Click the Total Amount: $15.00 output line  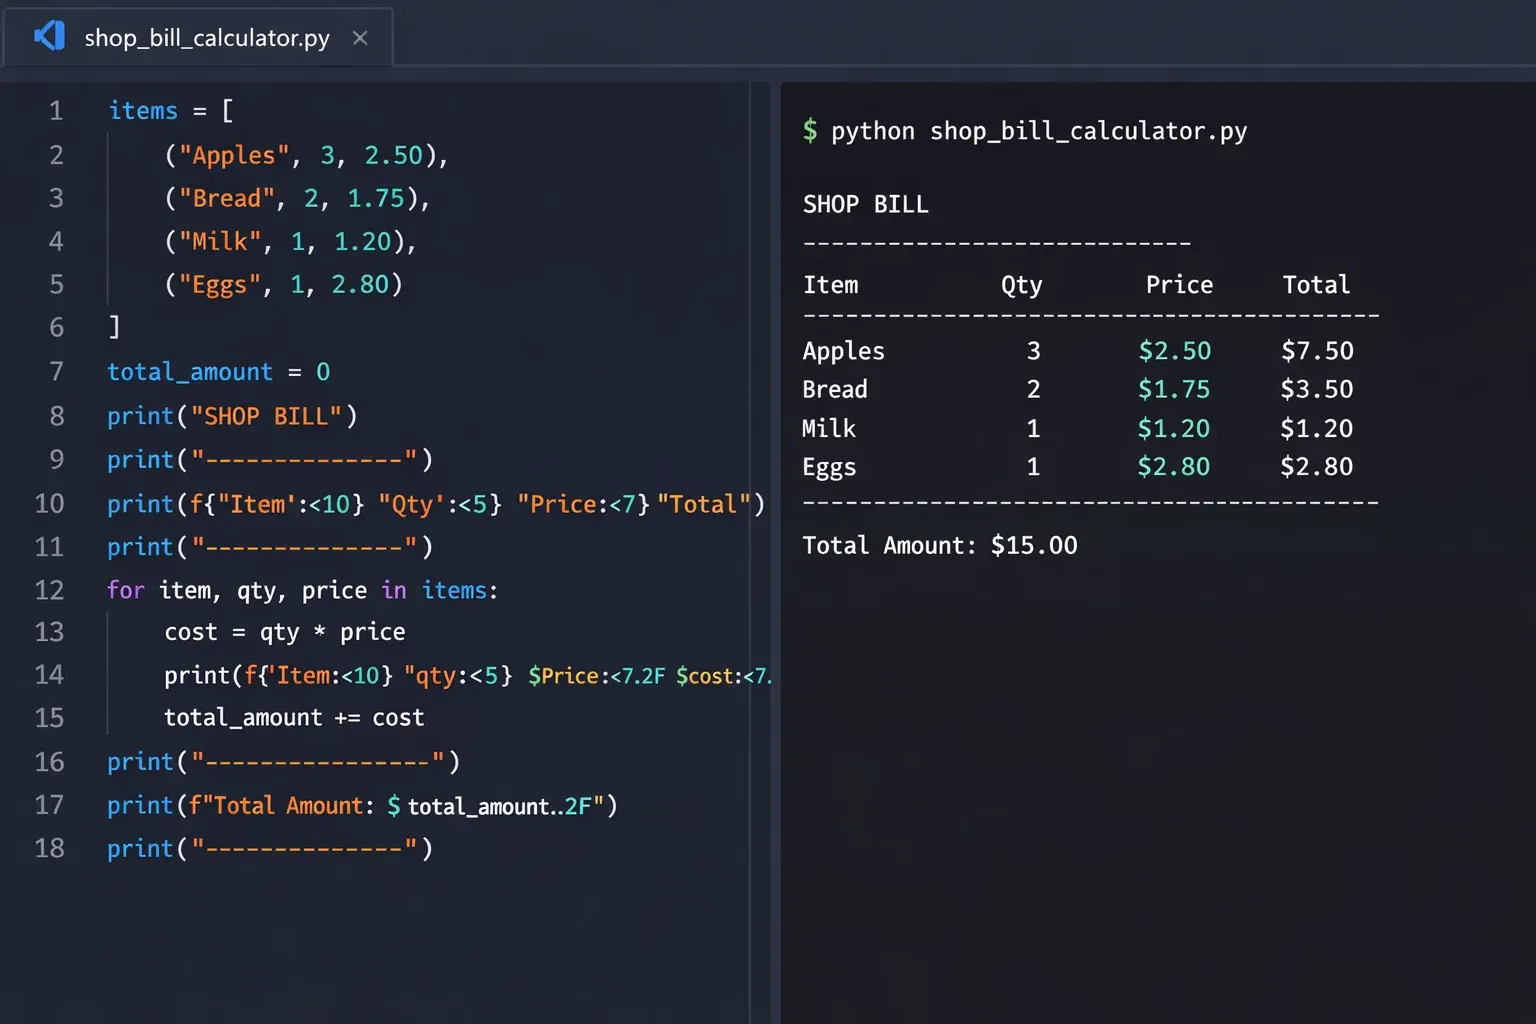coord(939,545)
